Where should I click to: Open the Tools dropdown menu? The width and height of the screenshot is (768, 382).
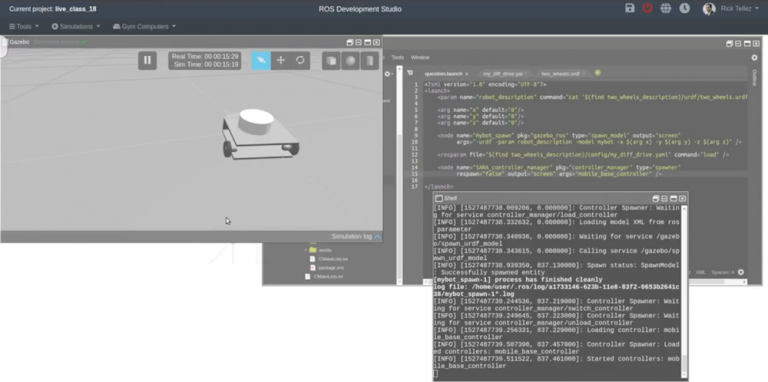click(x=24, y=26)
